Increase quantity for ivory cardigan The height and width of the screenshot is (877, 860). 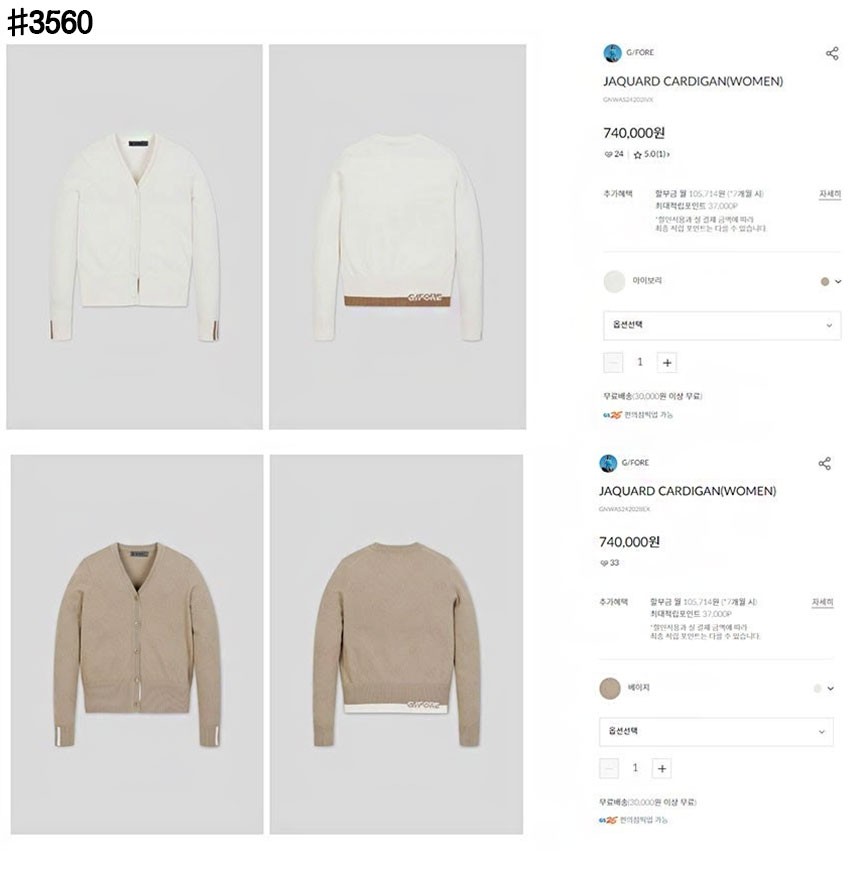coord(667,363)
